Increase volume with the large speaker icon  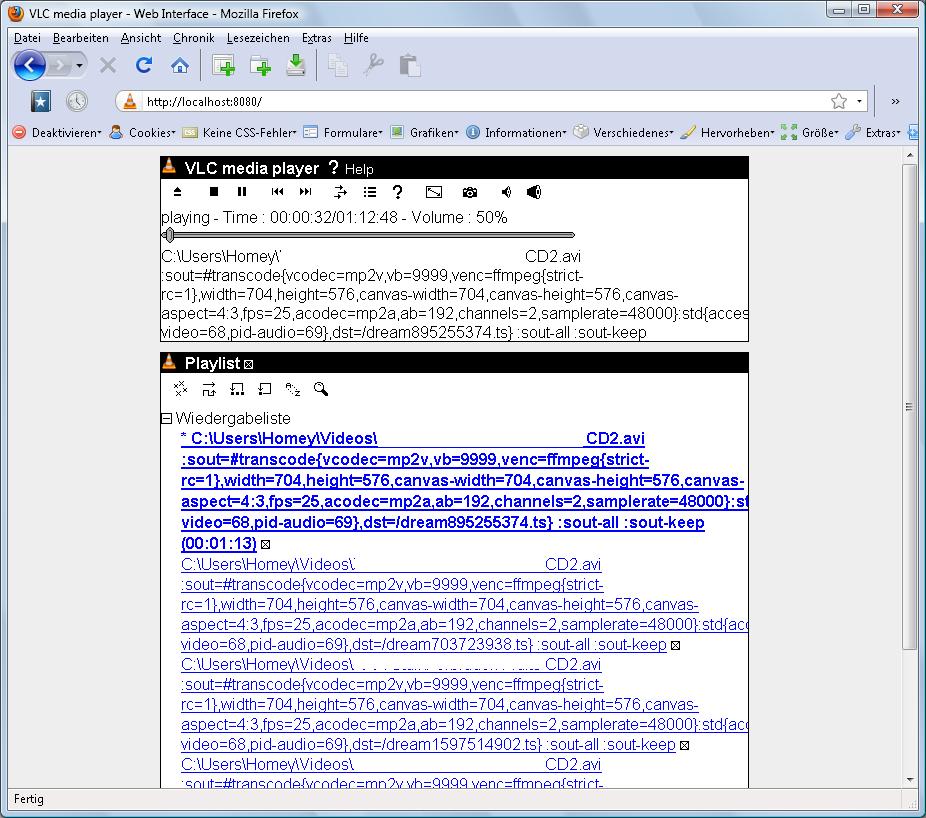[x=534, y=192]
